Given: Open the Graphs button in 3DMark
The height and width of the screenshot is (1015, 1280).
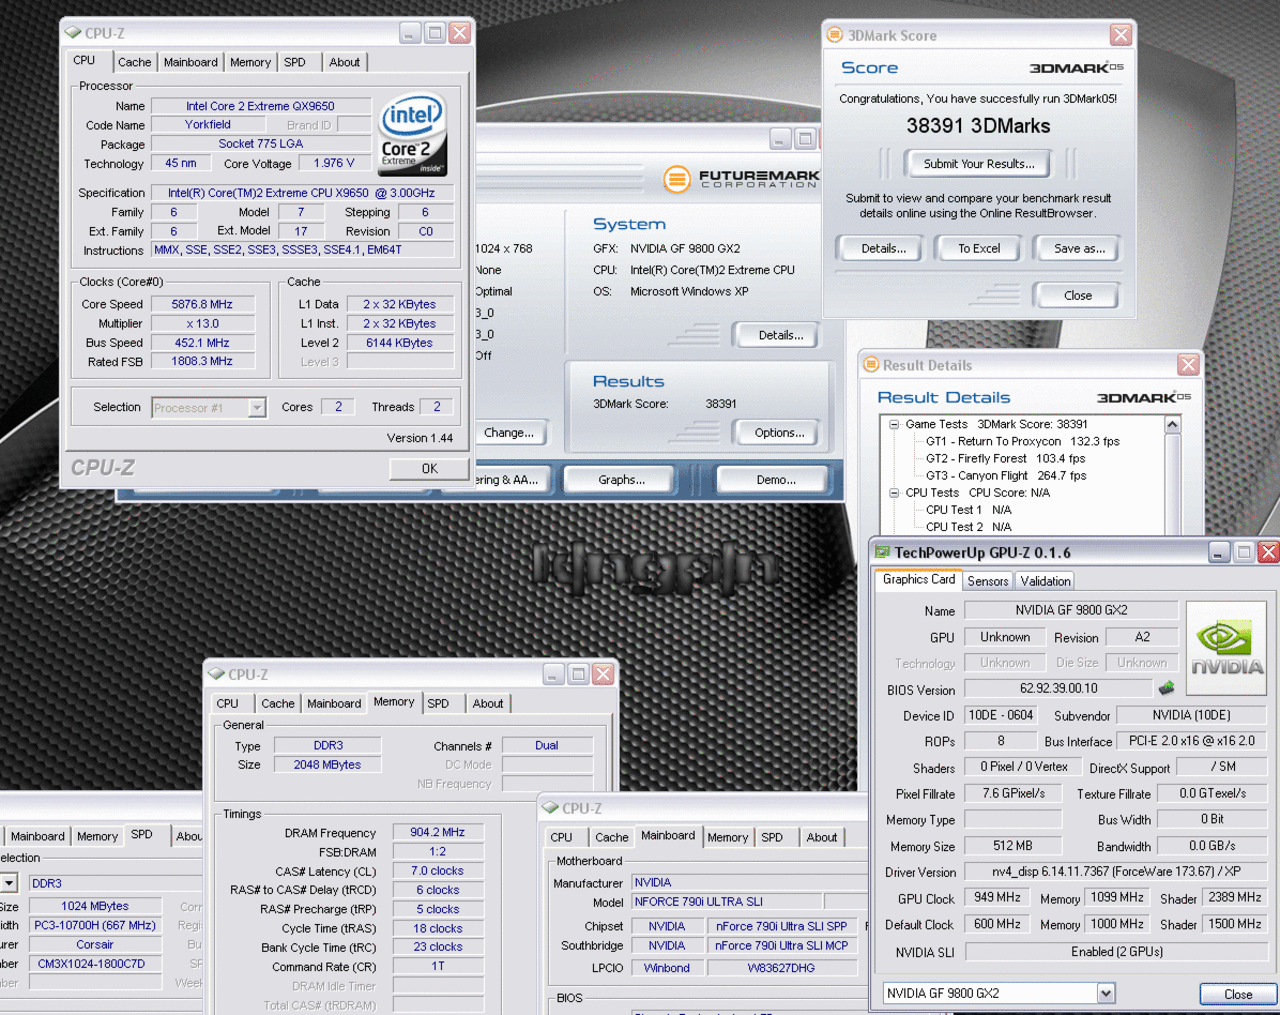Looking at the screenshot, I should 622,480.
